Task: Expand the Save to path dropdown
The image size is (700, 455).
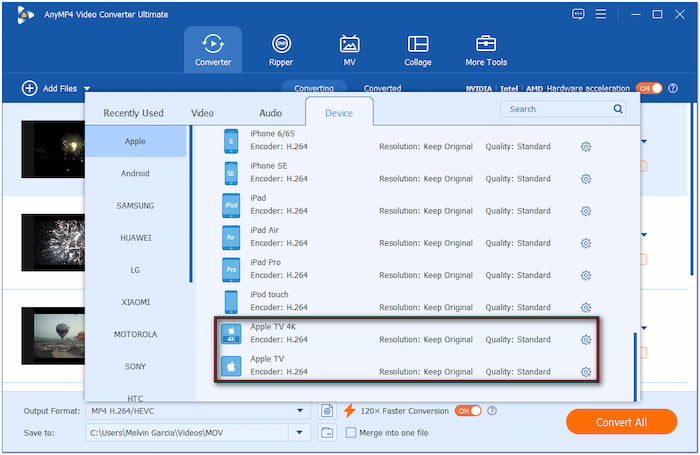Action: (300, 432)
